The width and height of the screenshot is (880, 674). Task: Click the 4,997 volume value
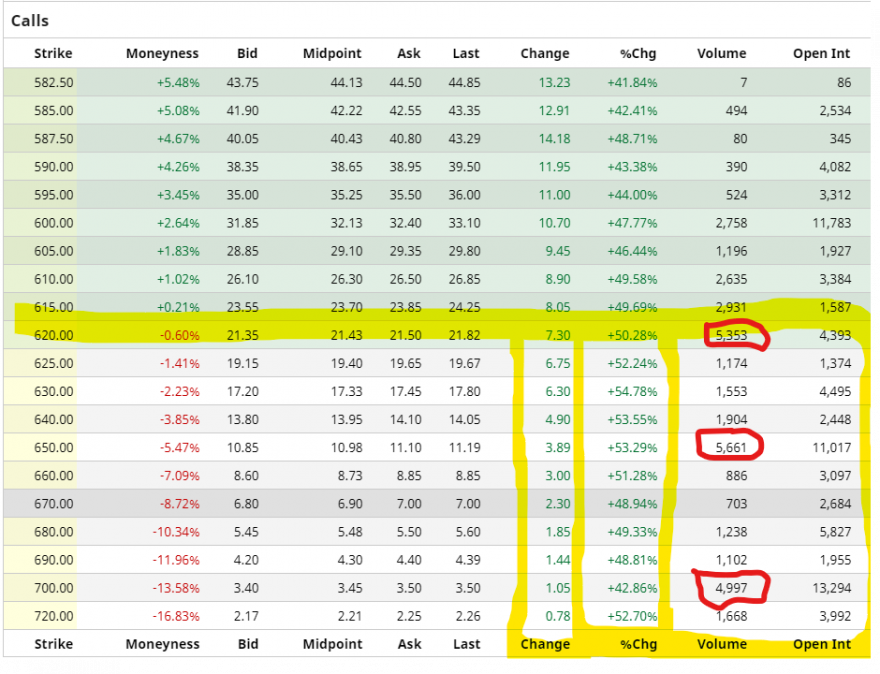click(x=731, y=588)
